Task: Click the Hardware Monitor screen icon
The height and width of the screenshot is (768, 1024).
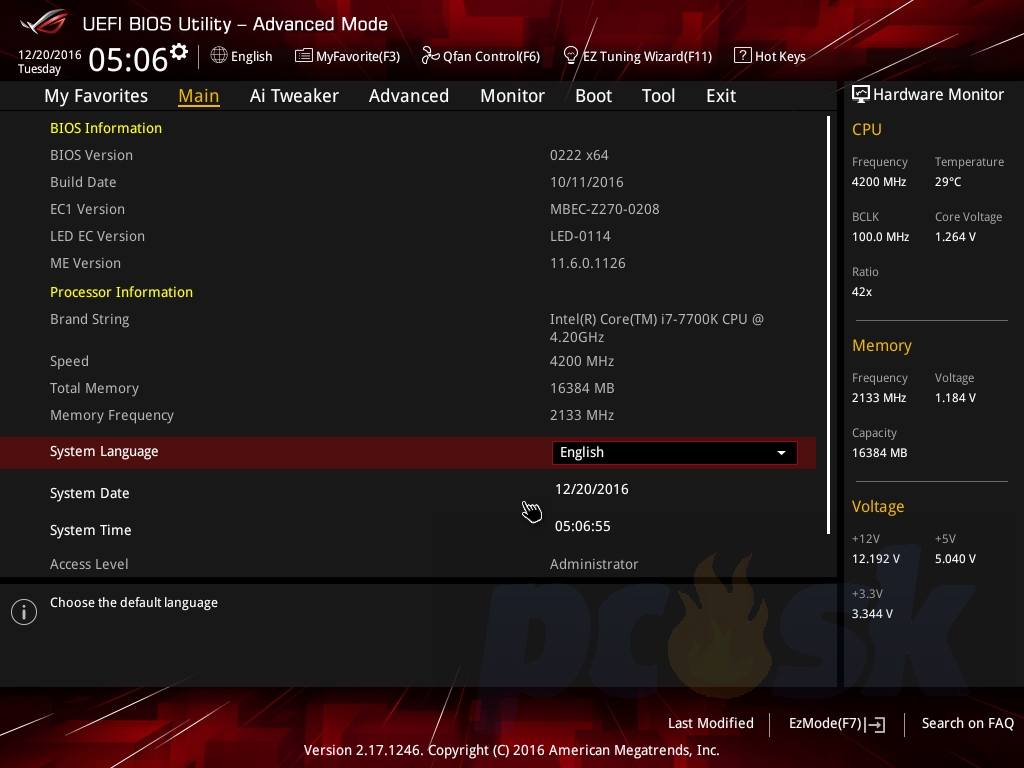Action: point(861,95)
